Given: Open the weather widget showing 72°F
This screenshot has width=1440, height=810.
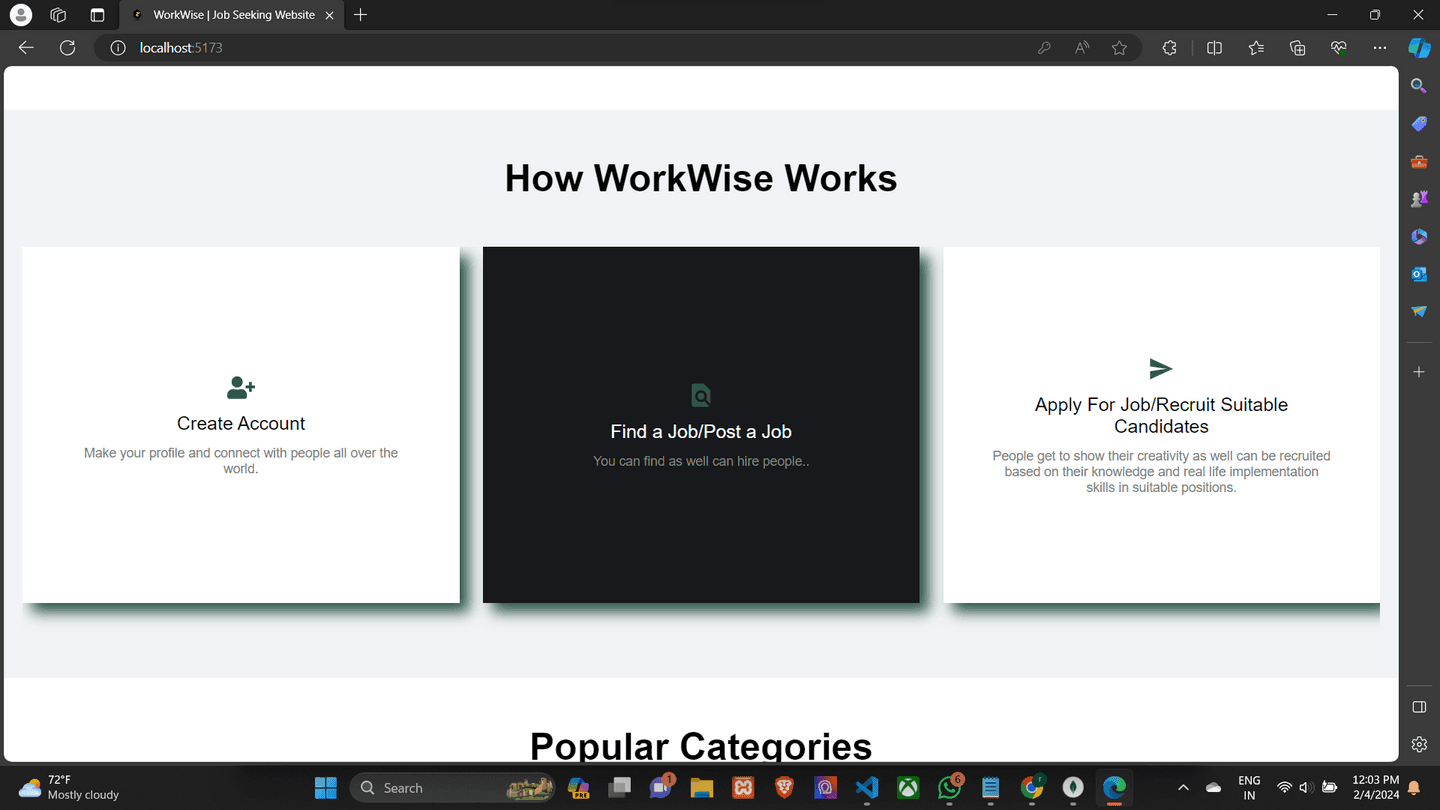Looking at the screenshot, I should point(68,787).
